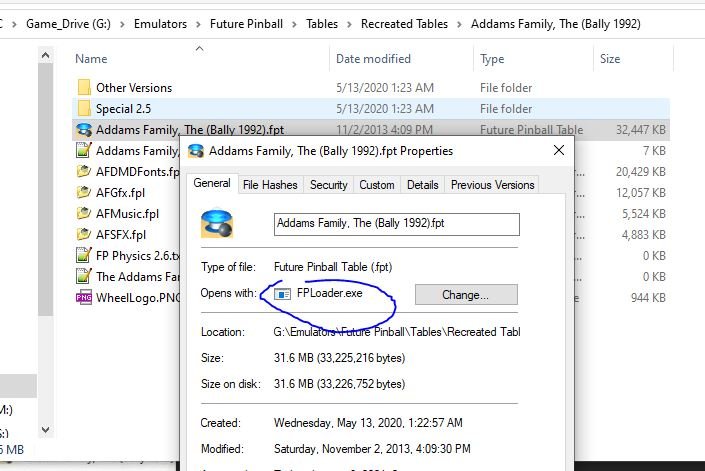Switch to the File Hashes tab
The width and height of the screenshot is (705, 471).
270,185
